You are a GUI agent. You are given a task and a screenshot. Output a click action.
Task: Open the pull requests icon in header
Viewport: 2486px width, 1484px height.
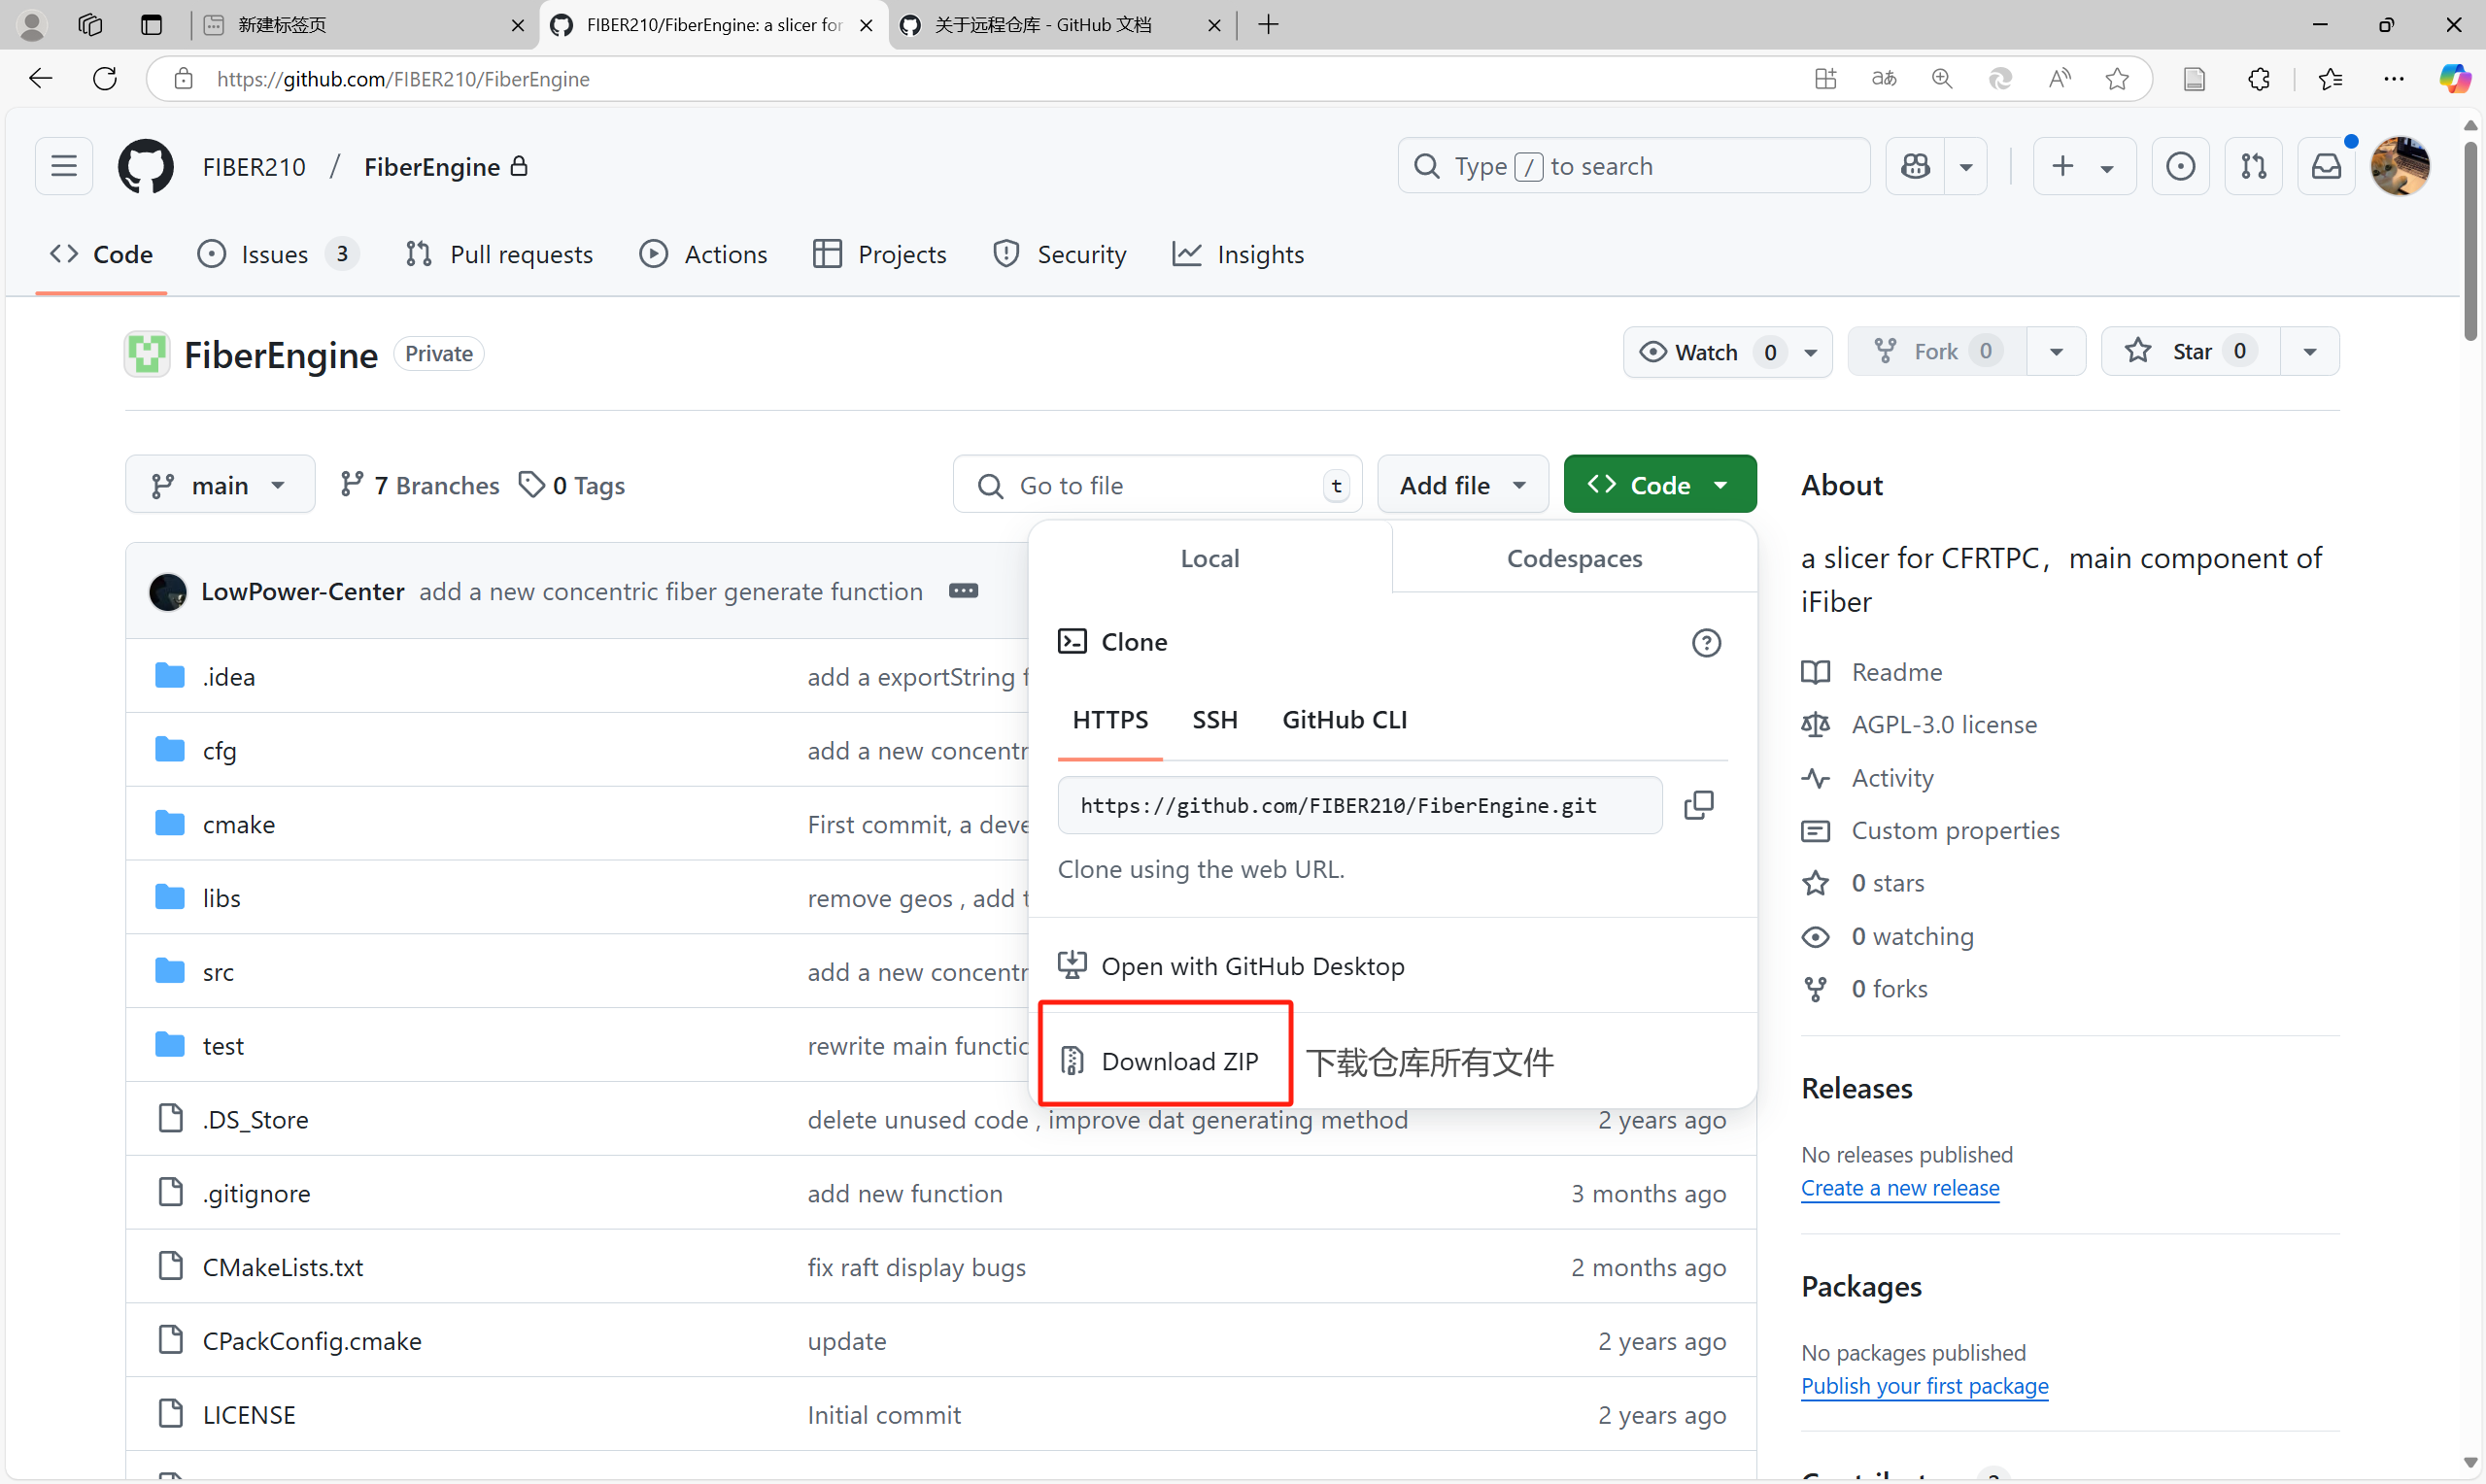(2253, 166)
